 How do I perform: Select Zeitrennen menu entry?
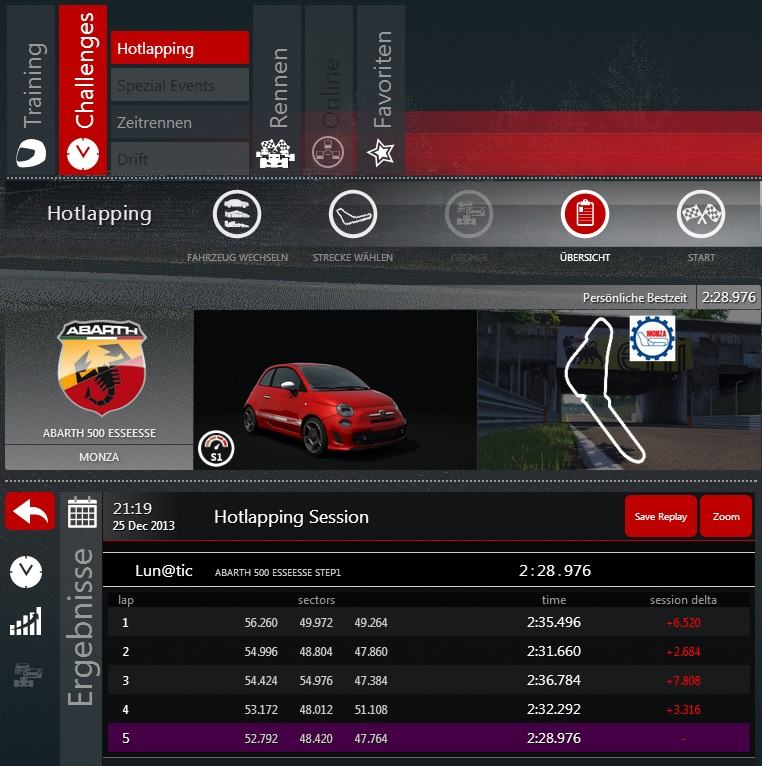180,122
